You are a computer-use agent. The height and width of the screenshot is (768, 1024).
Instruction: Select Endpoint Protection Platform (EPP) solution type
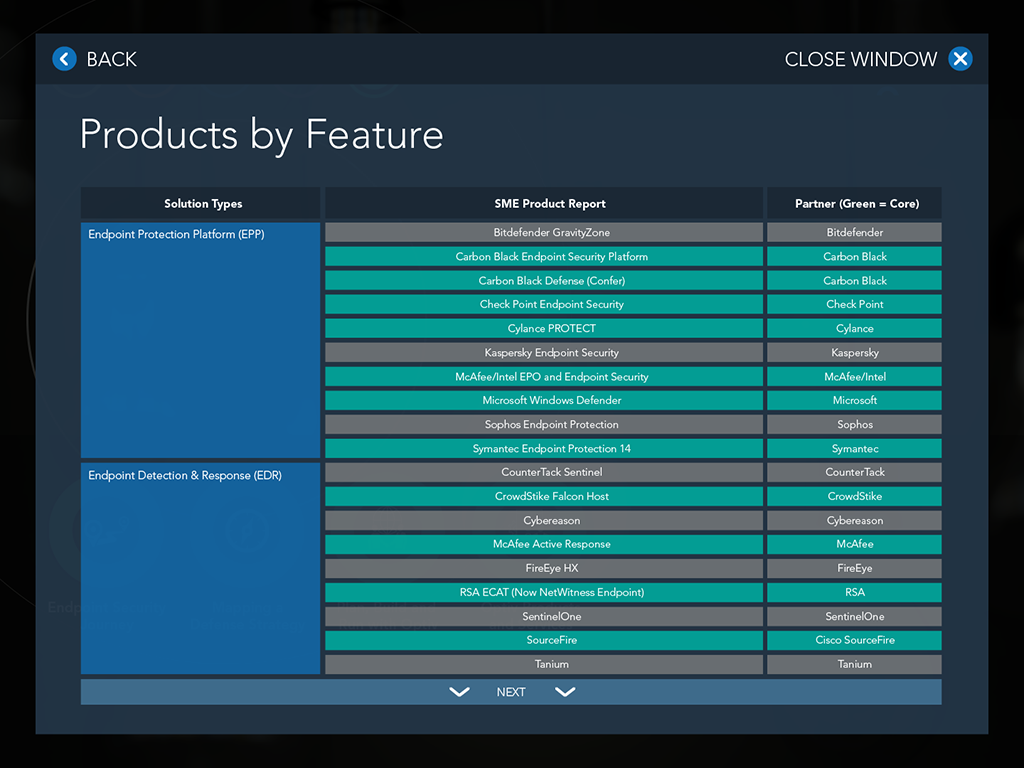pos(200,340)
